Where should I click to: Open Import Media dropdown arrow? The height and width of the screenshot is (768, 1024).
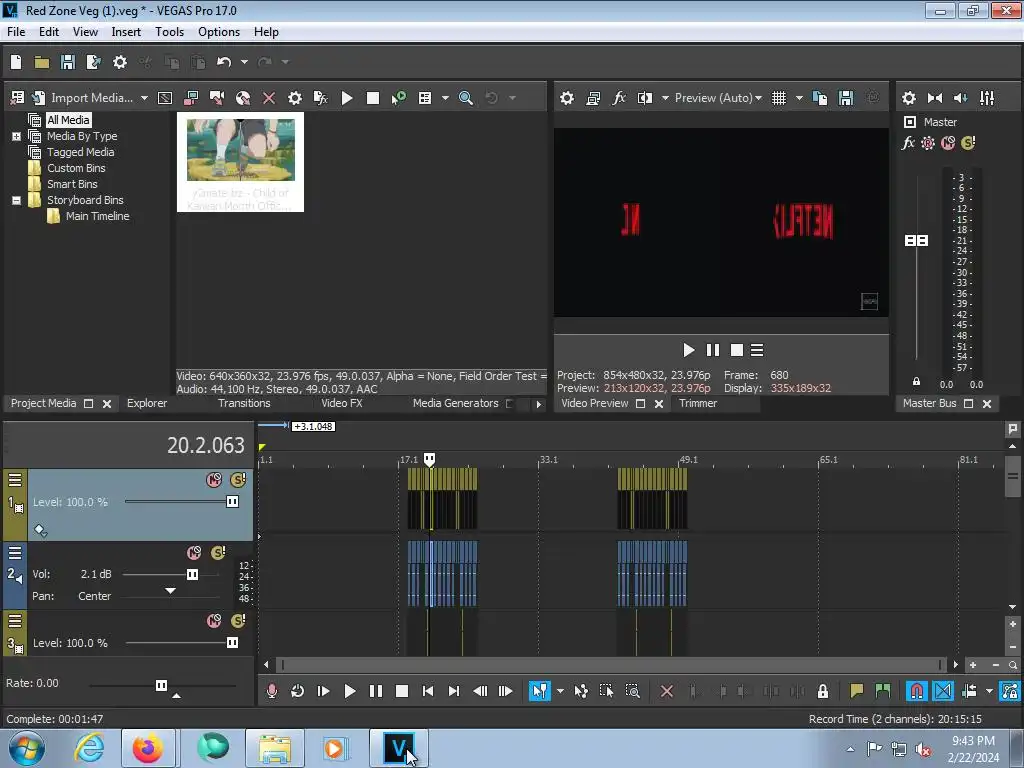pos(144,98)
